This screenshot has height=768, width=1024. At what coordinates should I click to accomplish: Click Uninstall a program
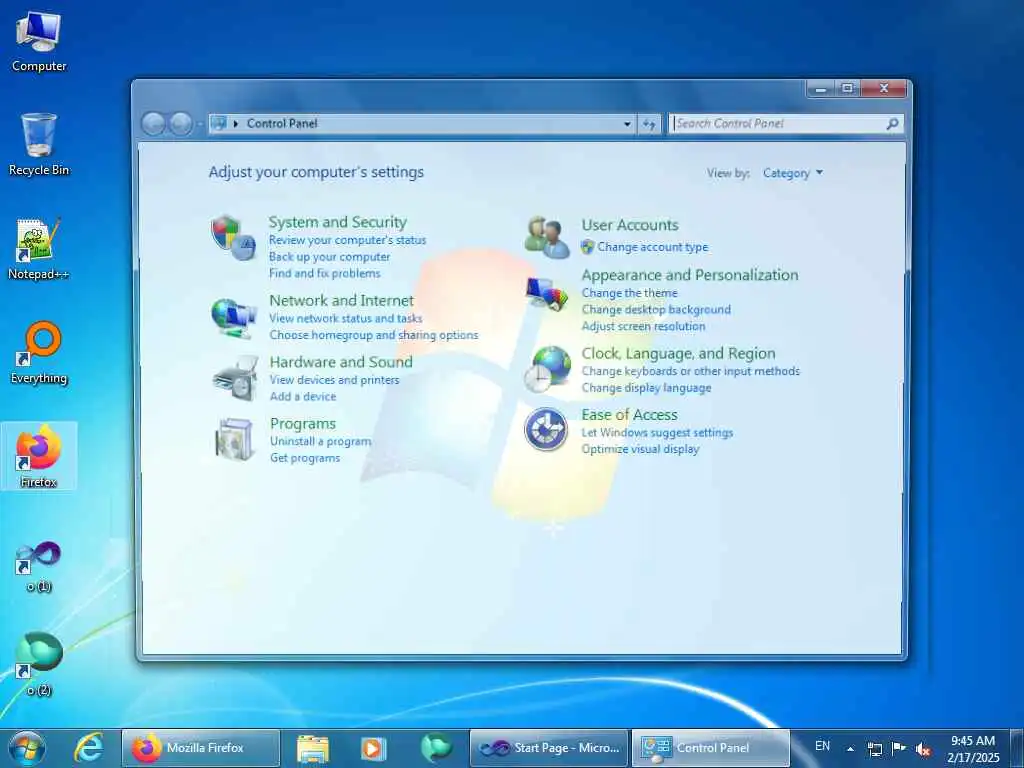321,441
